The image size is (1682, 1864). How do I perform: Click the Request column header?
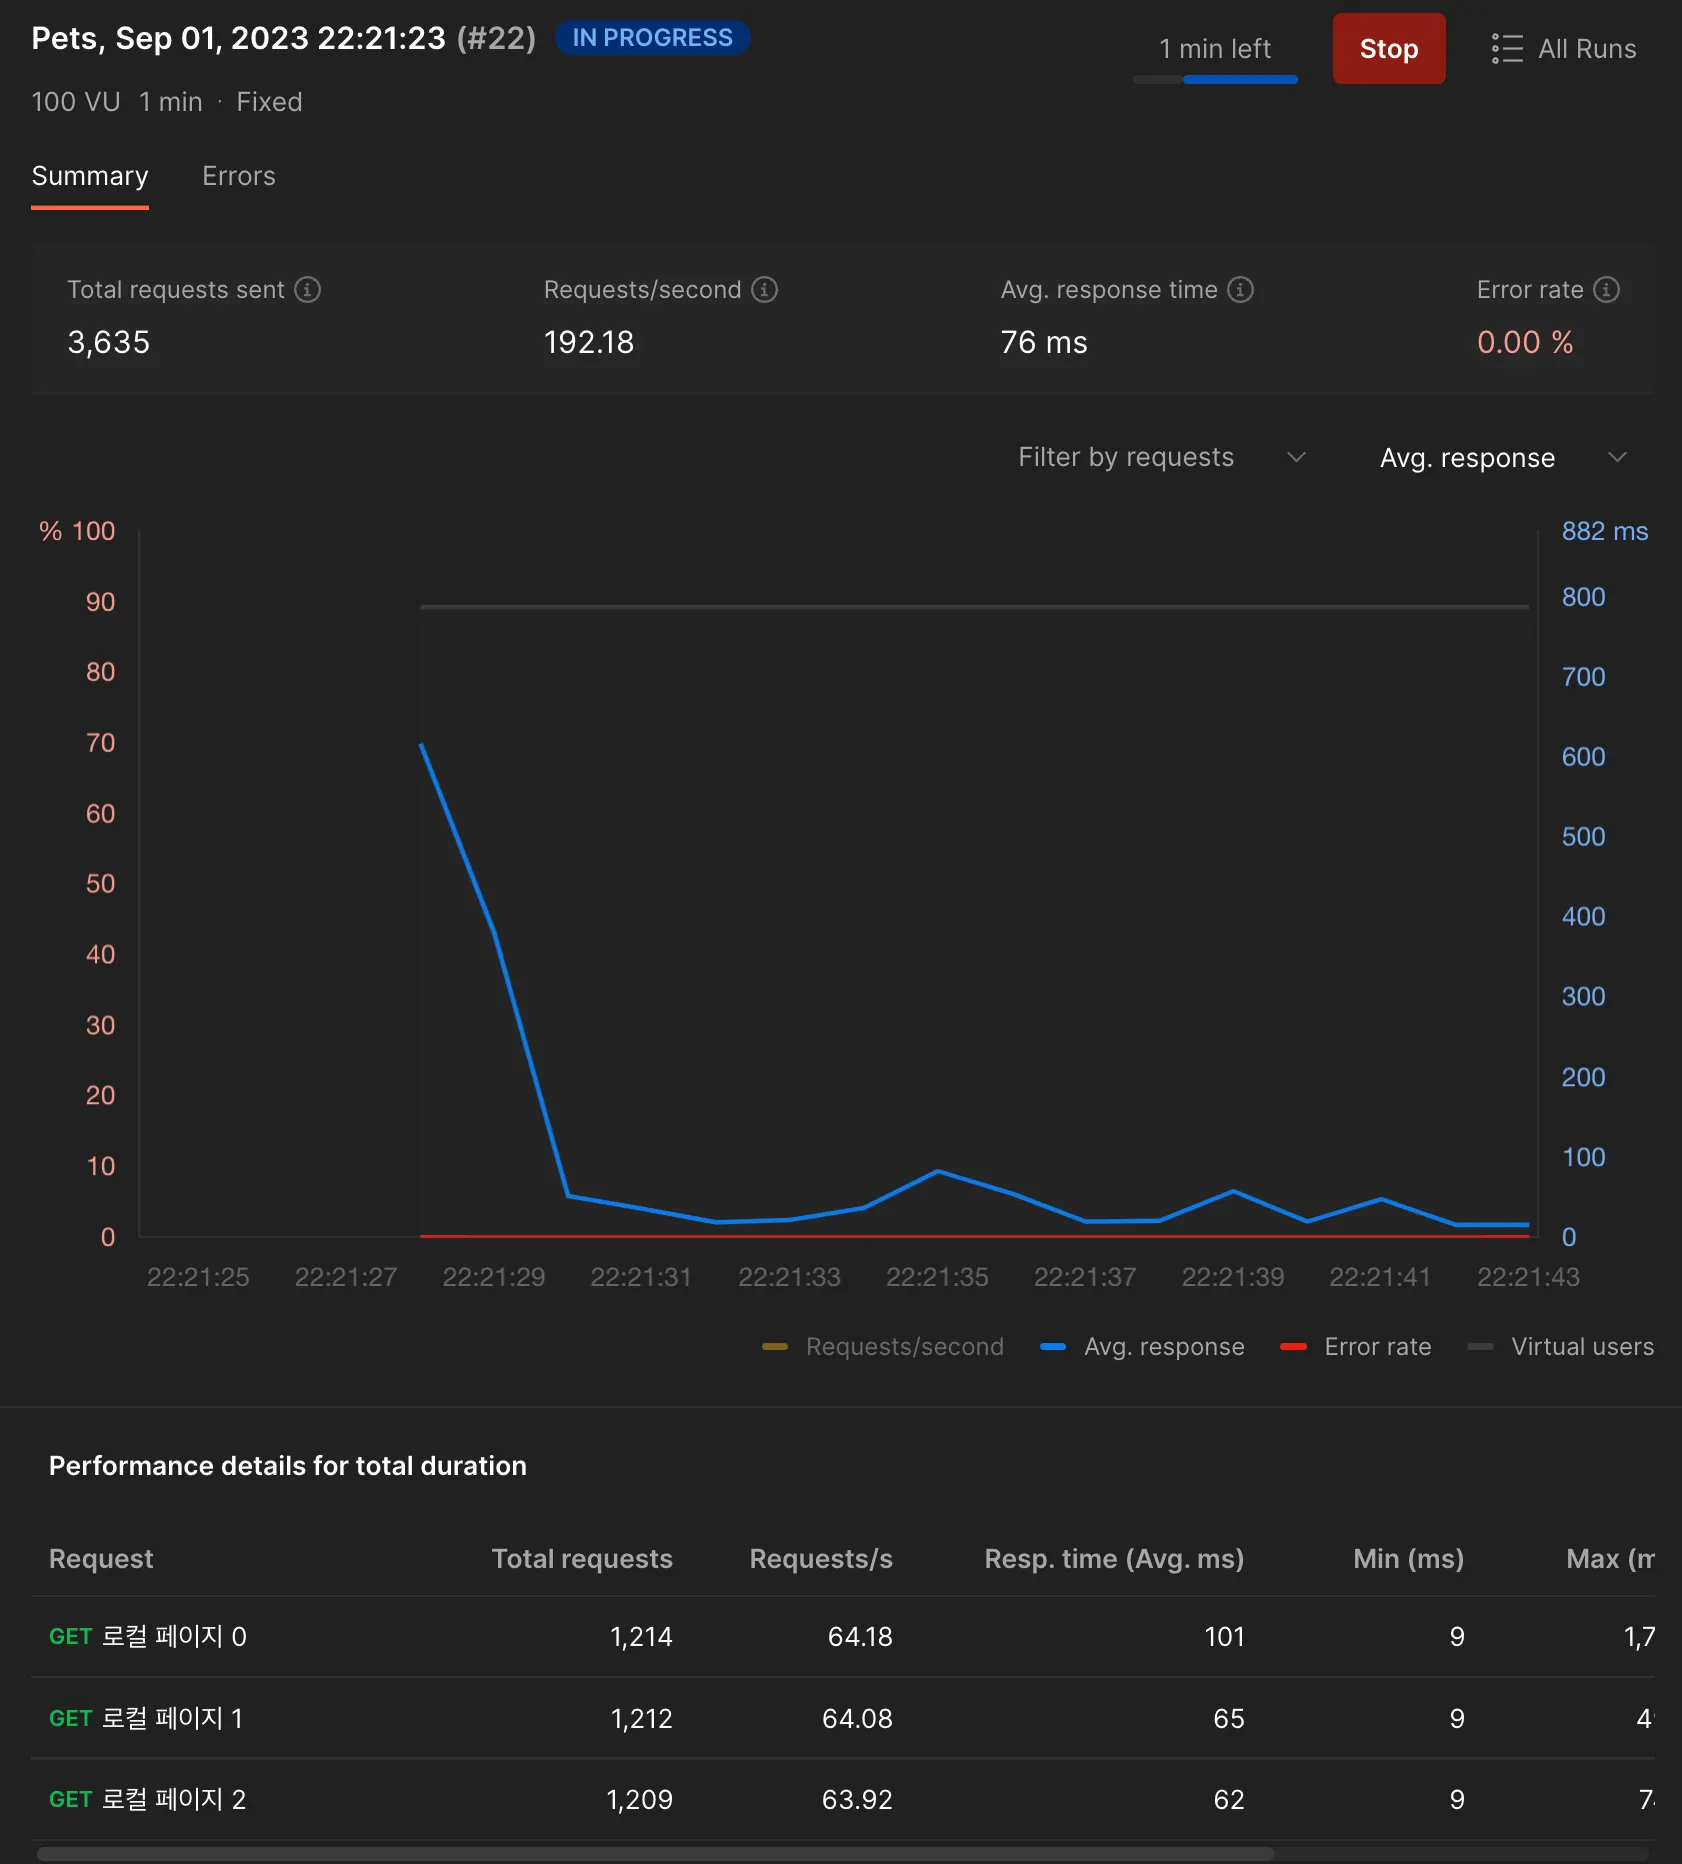point(101,1559)
